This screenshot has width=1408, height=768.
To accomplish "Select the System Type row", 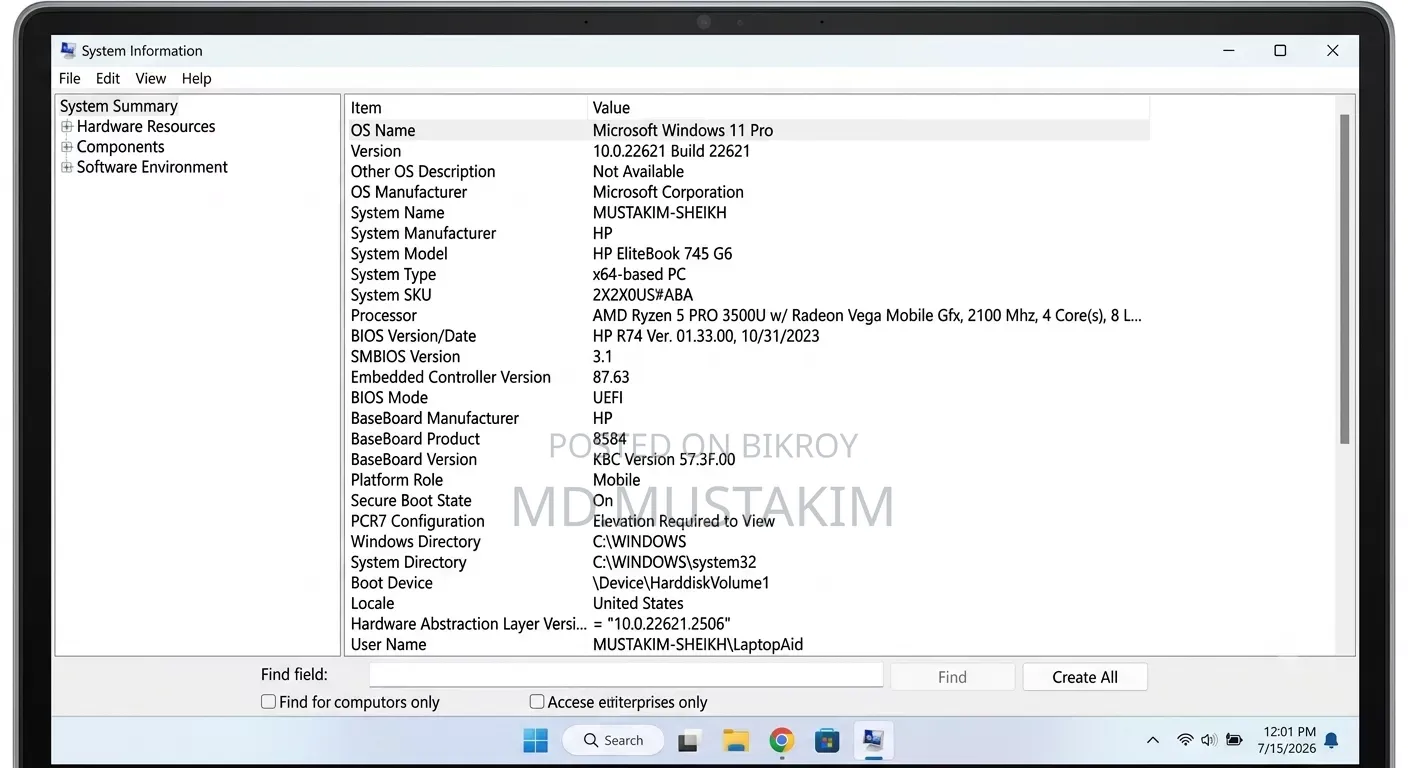I will [747, 275].
